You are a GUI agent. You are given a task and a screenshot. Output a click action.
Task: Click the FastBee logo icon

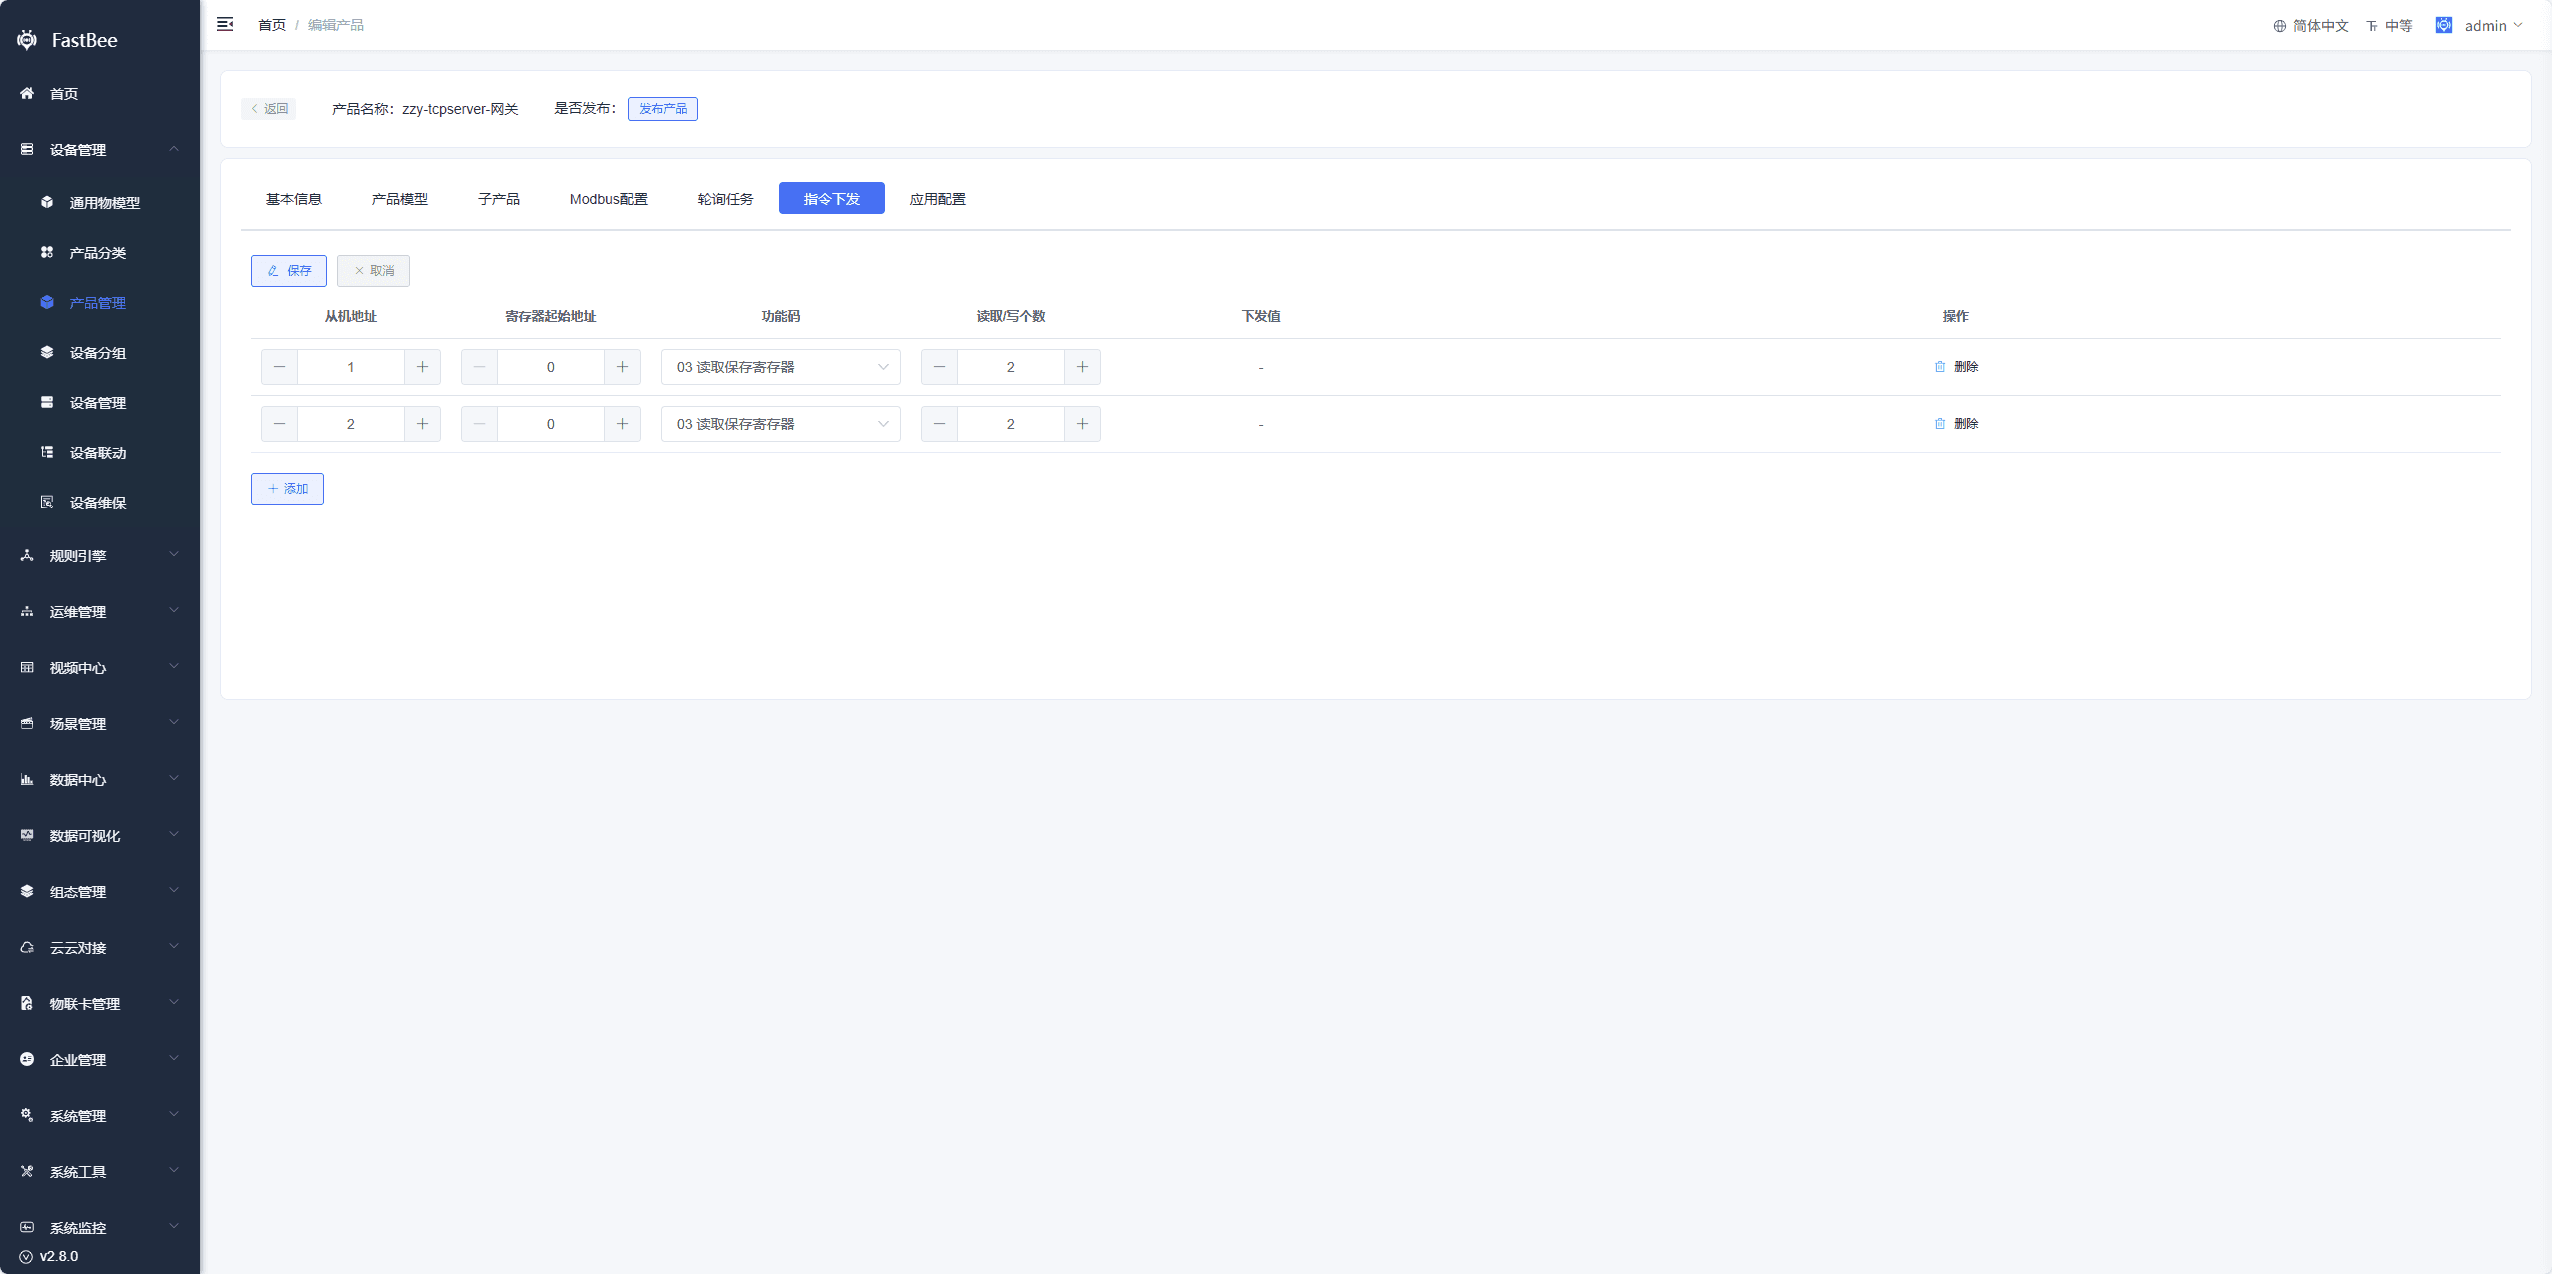click(x=27, y=40)
